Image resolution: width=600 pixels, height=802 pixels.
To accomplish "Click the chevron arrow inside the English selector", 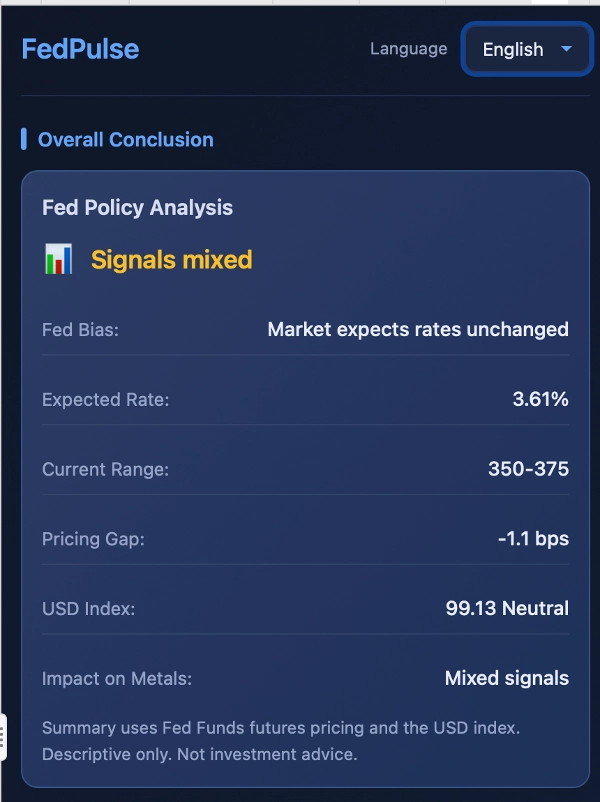I will (x=565, y=49).
